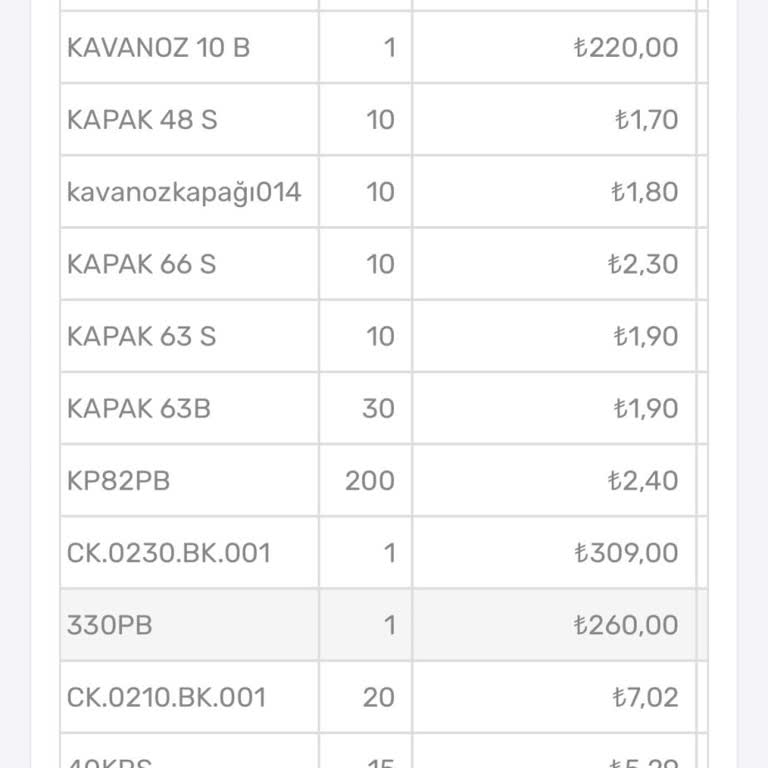Click the ₺1,80 price cell

tap(554, 192)
